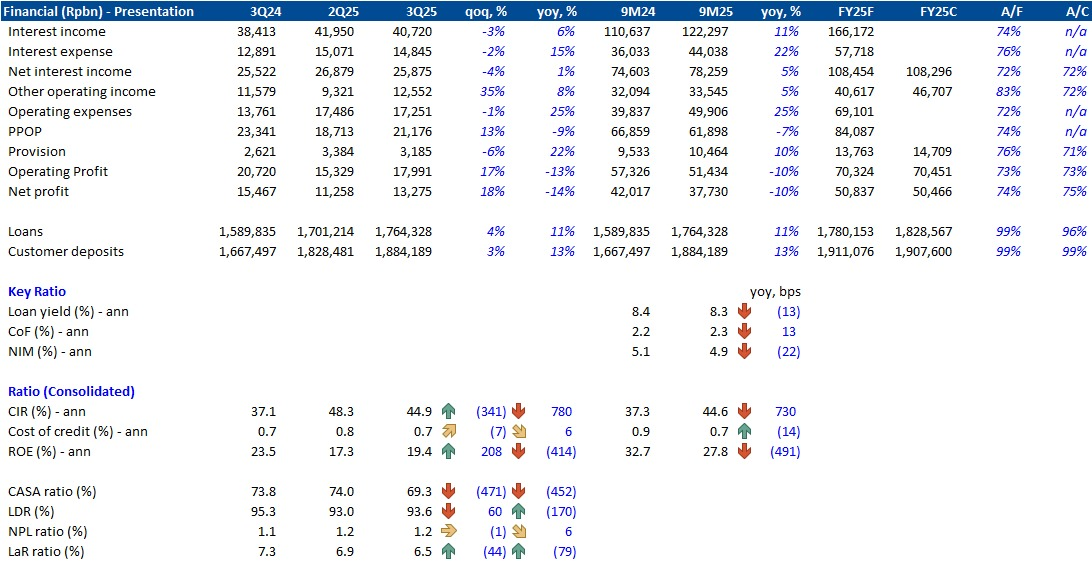1092x561 pixels.
Task: Click yellow diagonal-down arrow before NPL ratio 6
Action: coord(519,531)
